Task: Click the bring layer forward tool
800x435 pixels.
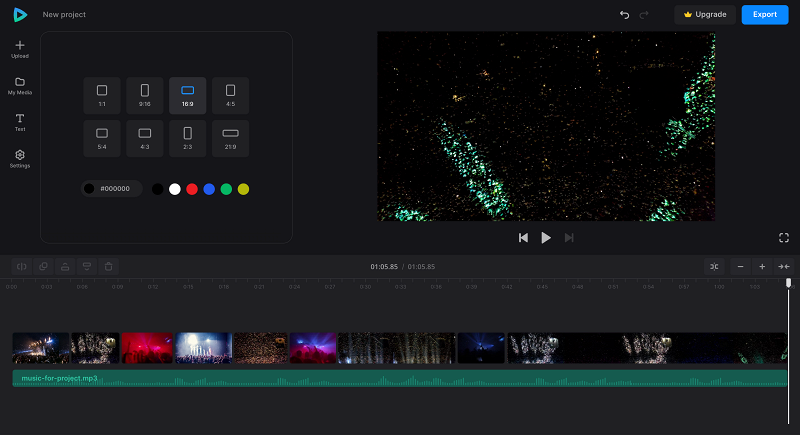Action: 65,267
